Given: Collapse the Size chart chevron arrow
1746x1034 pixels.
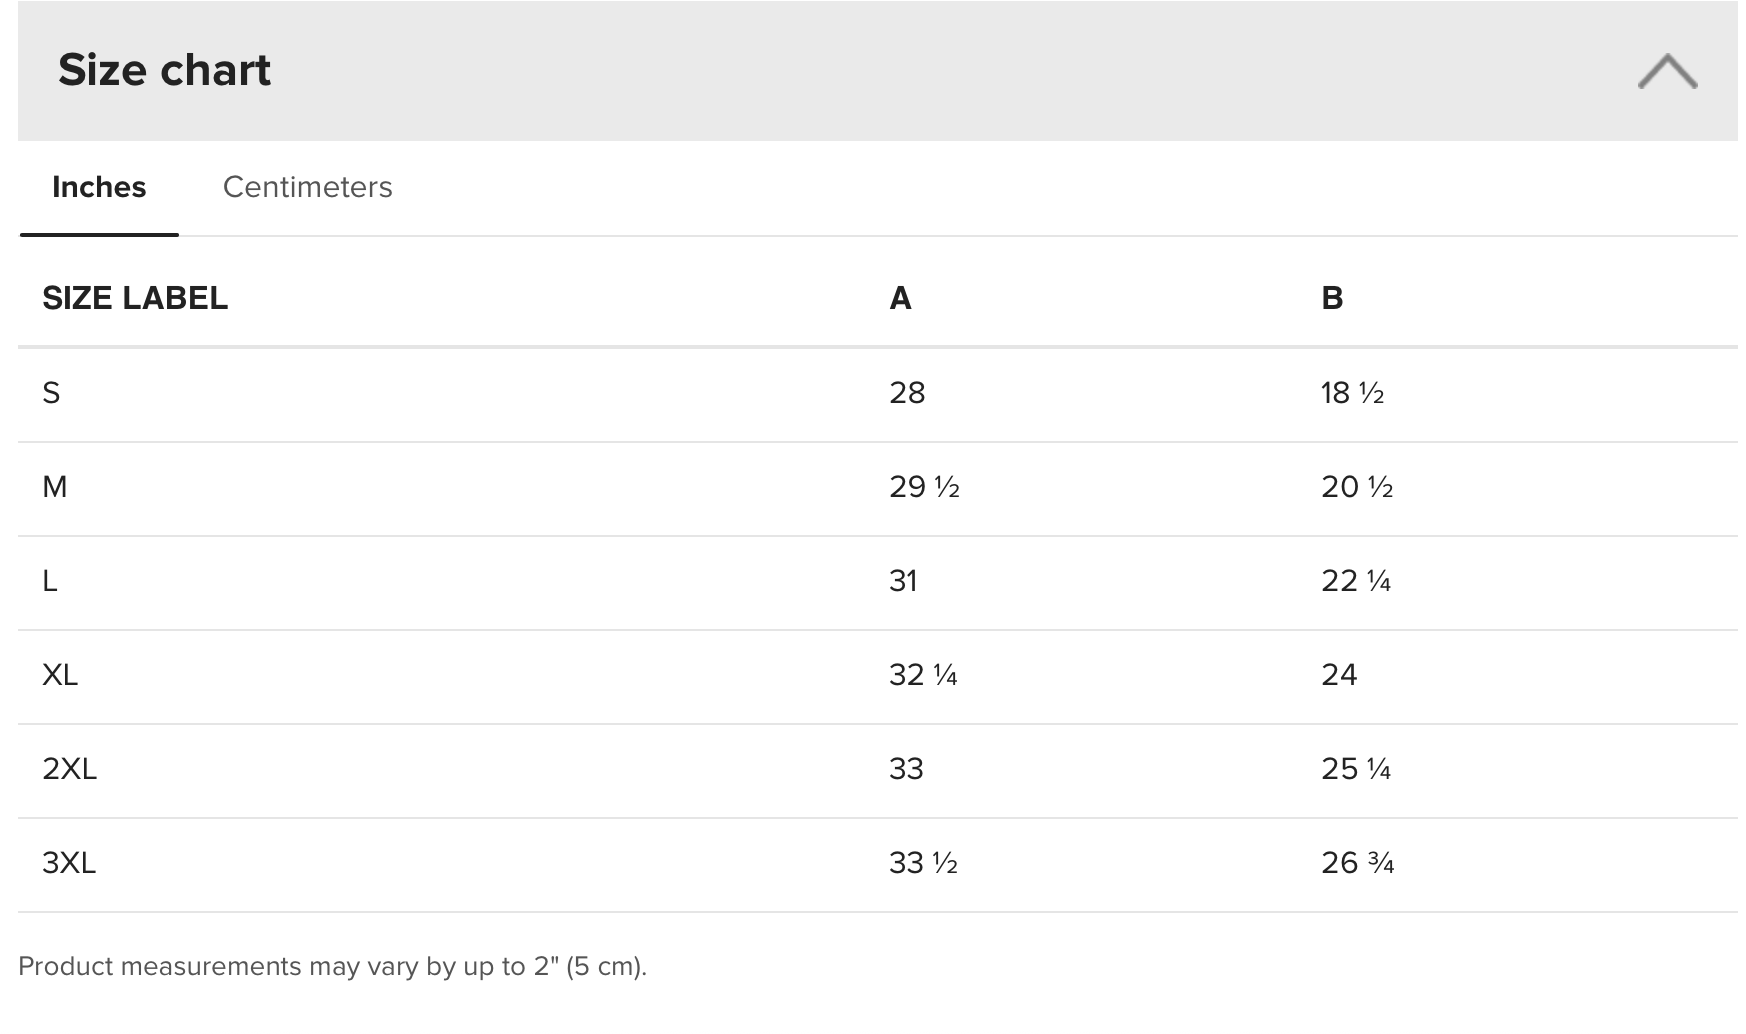Looking at the screenshot, I should [1667, 71].
